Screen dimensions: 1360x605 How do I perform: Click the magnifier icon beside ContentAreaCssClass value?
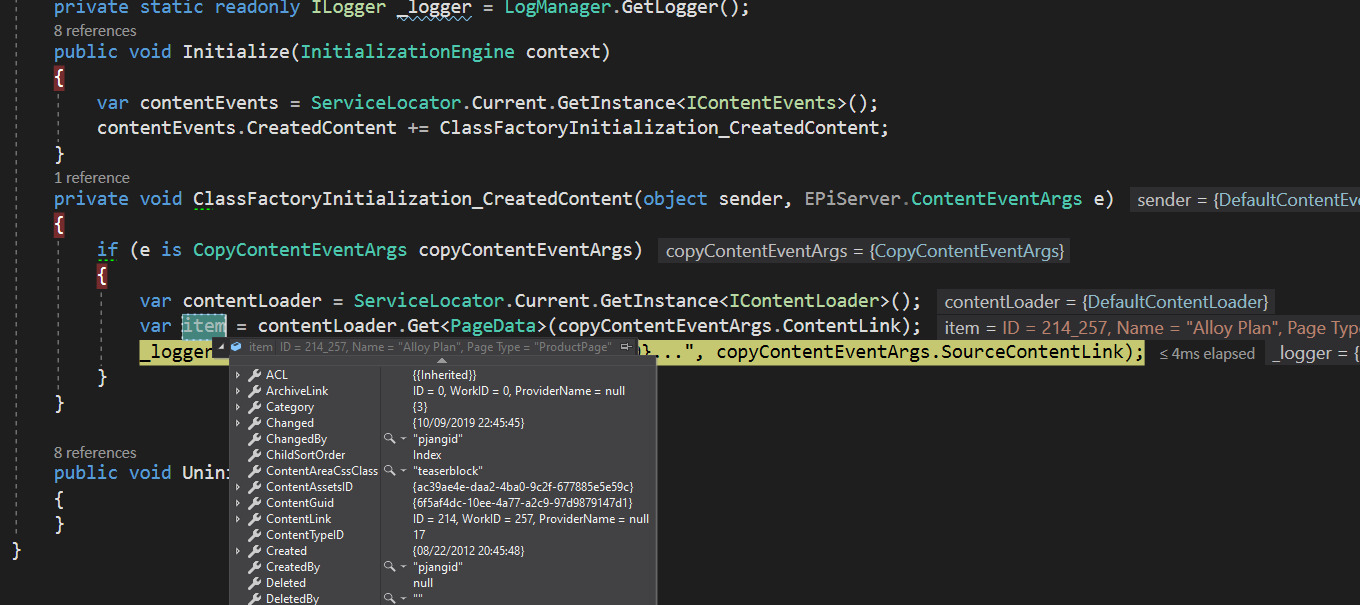[390, 471]
